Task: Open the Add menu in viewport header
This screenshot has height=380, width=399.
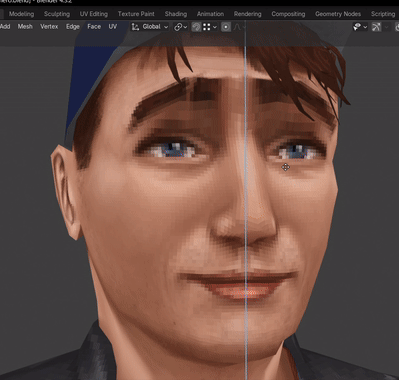Action: tap(5, 26)
